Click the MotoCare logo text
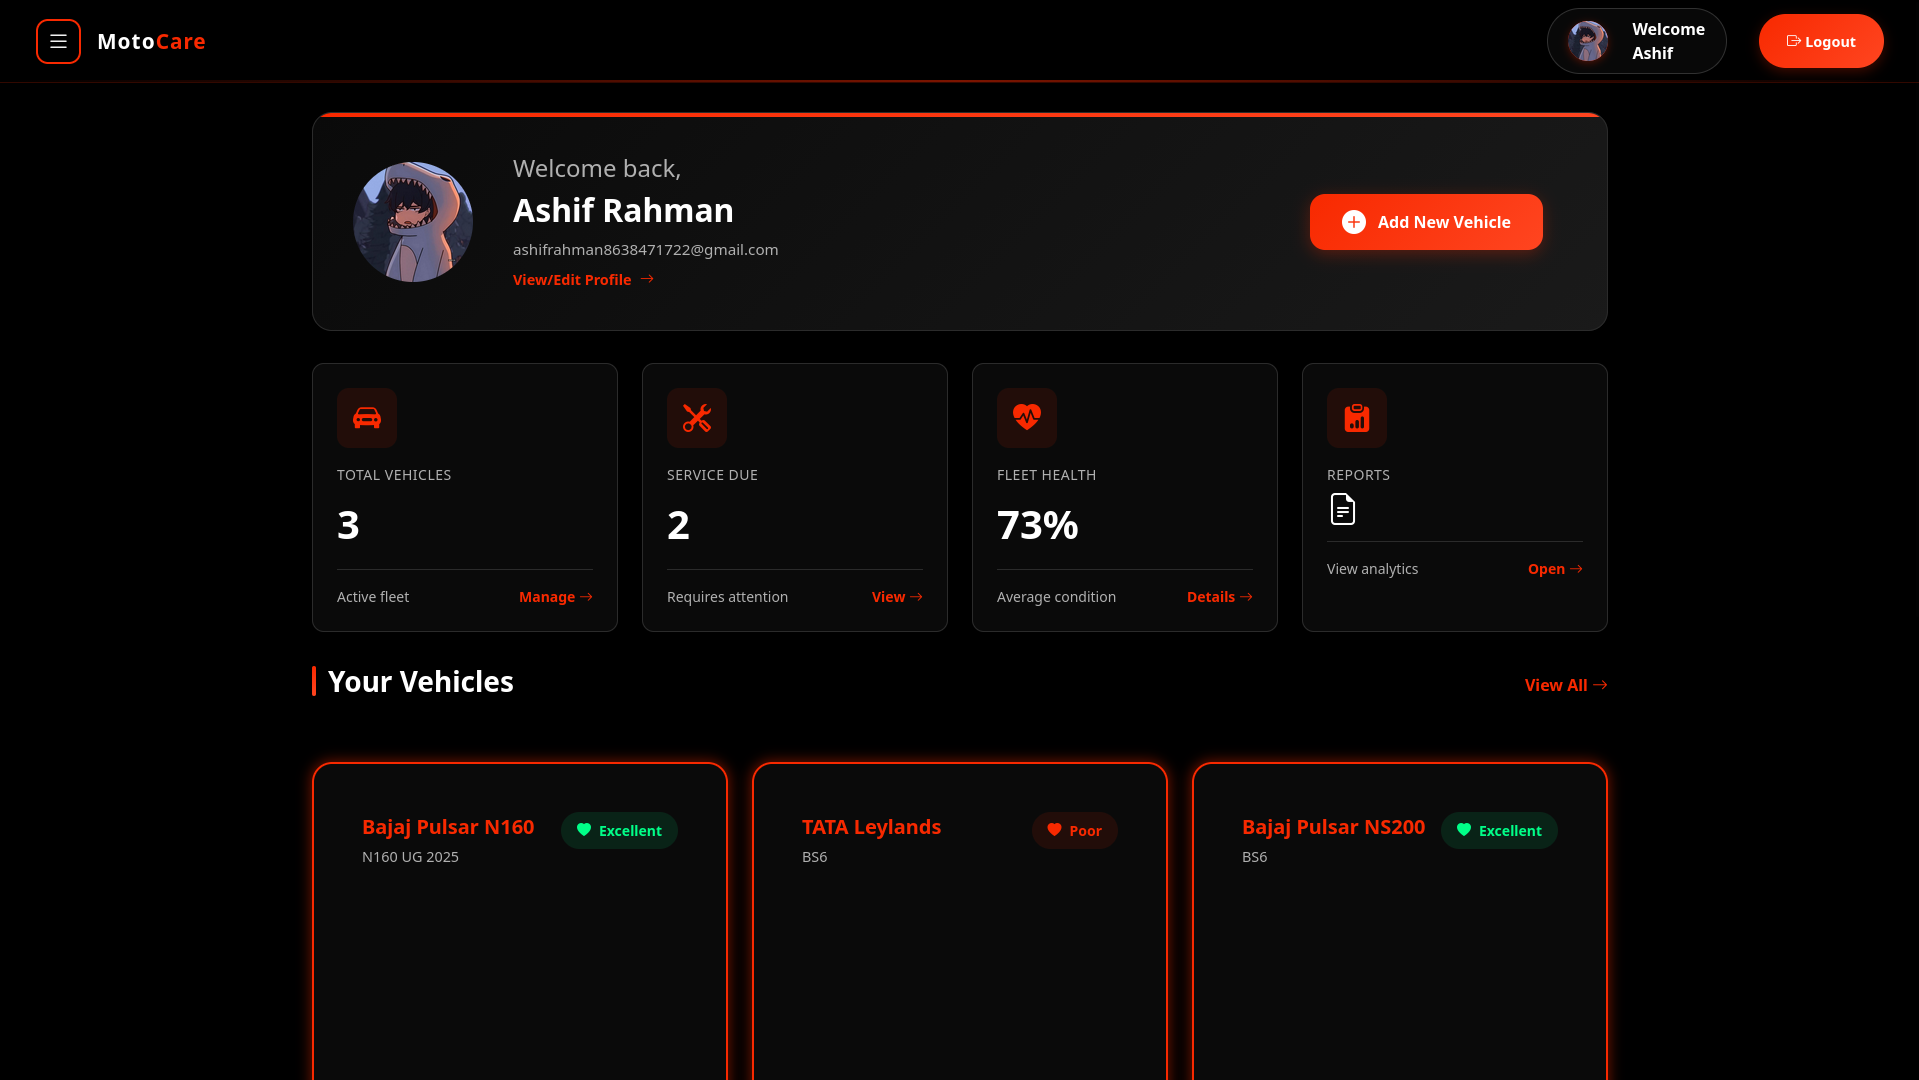Screen dimensions: 1919x1080 click(x=151, y=41)
